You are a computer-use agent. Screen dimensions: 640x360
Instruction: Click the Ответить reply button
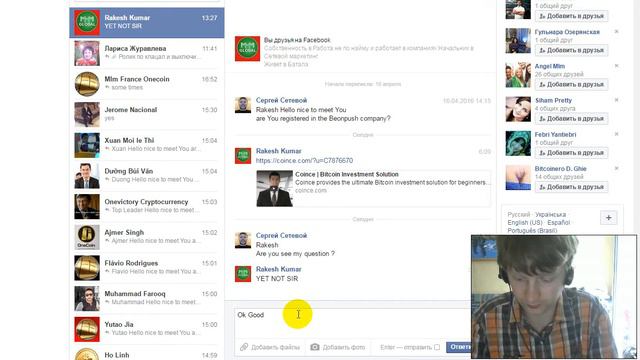tap(458, 347)
